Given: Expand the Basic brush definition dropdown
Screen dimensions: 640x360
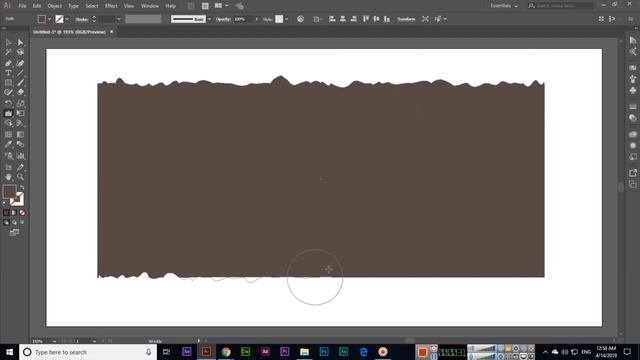Looking at the screenshot, I should (x=209, y=19).
